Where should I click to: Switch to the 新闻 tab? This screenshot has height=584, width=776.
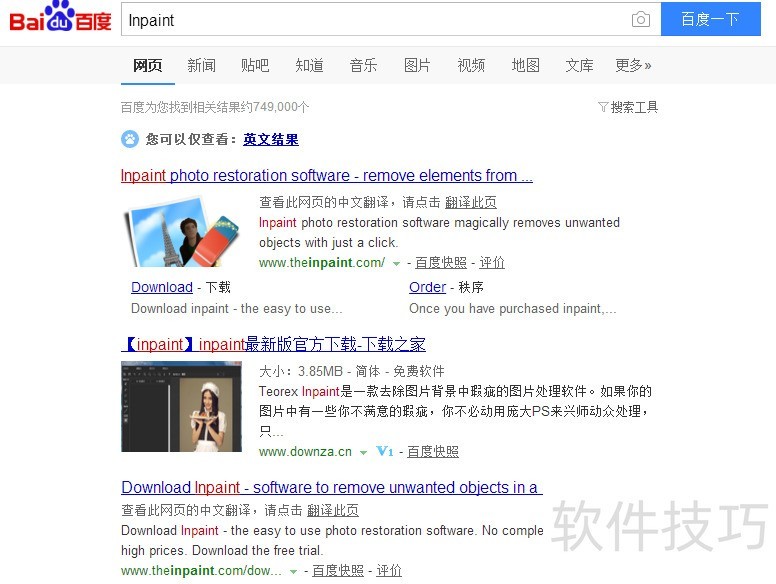[x=201, y=65]
